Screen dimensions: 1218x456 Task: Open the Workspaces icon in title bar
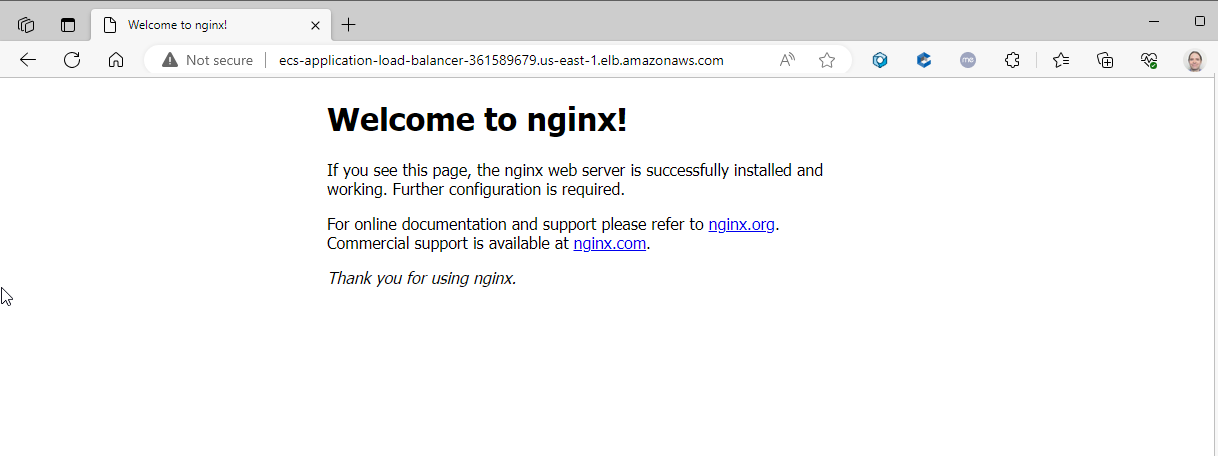point(27,24)
